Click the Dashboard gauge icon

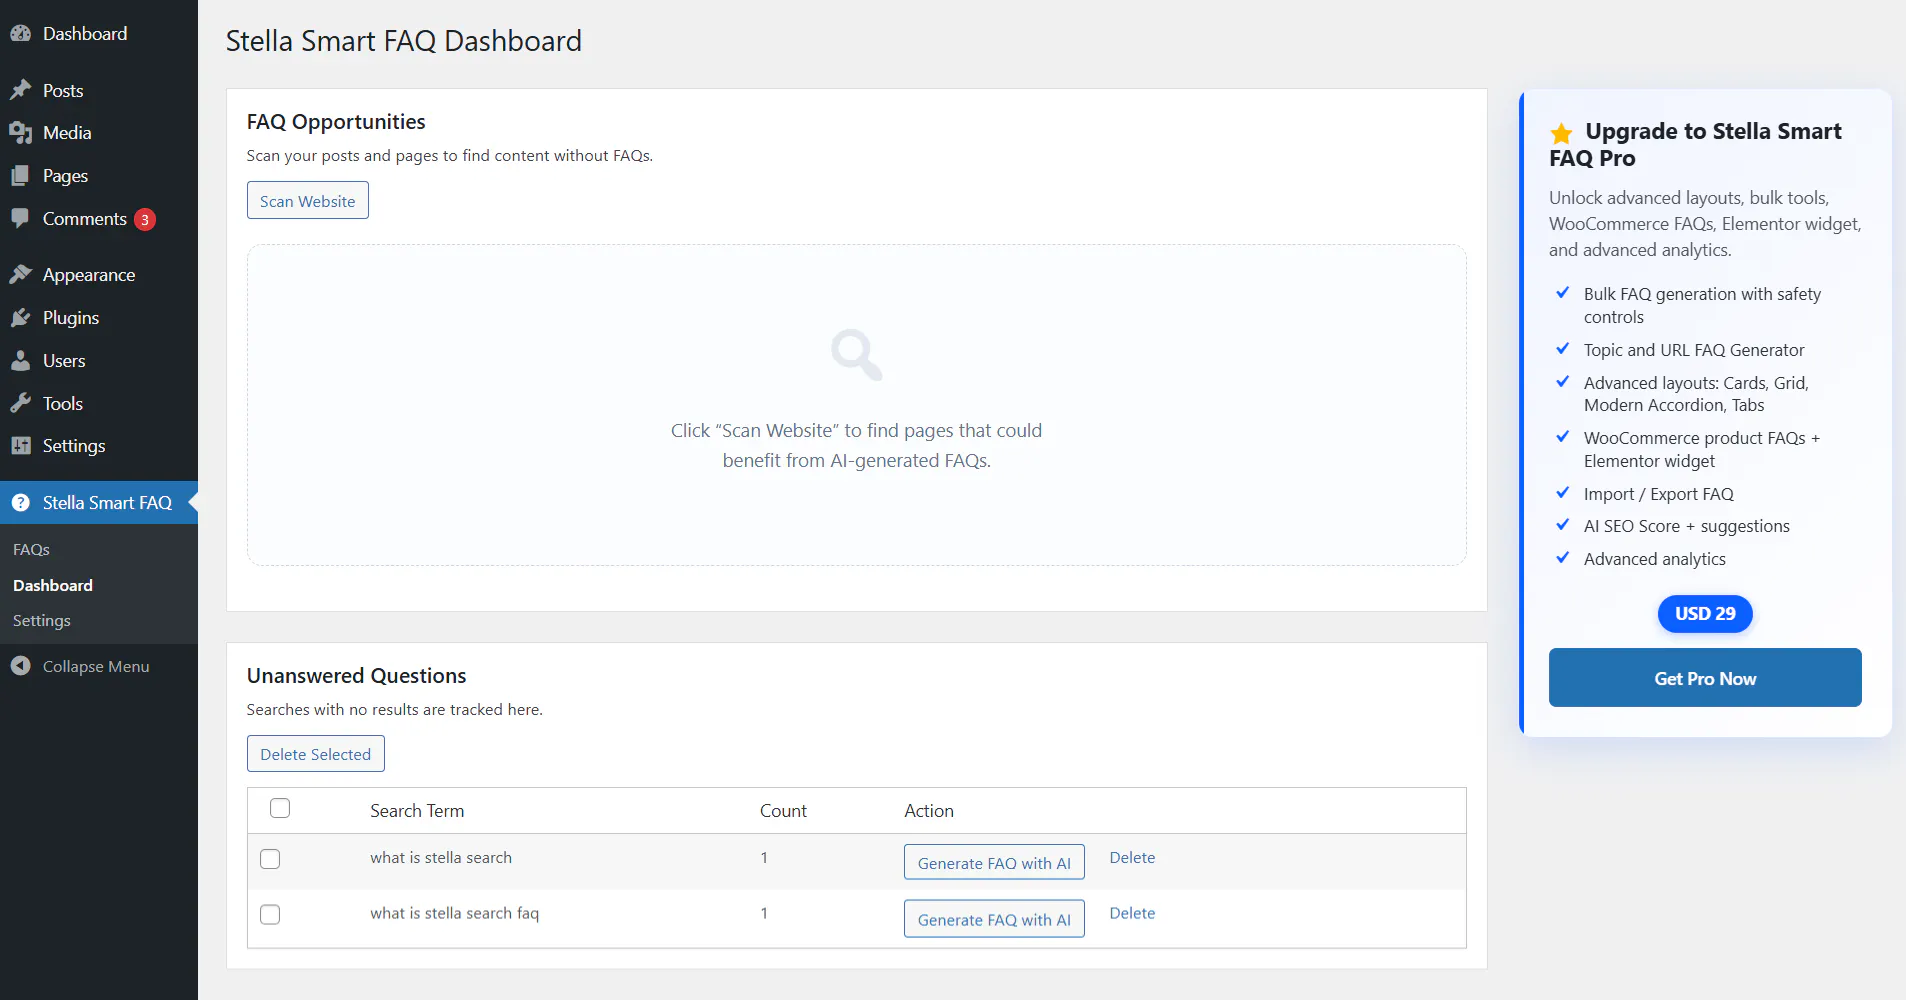point(21,33)
